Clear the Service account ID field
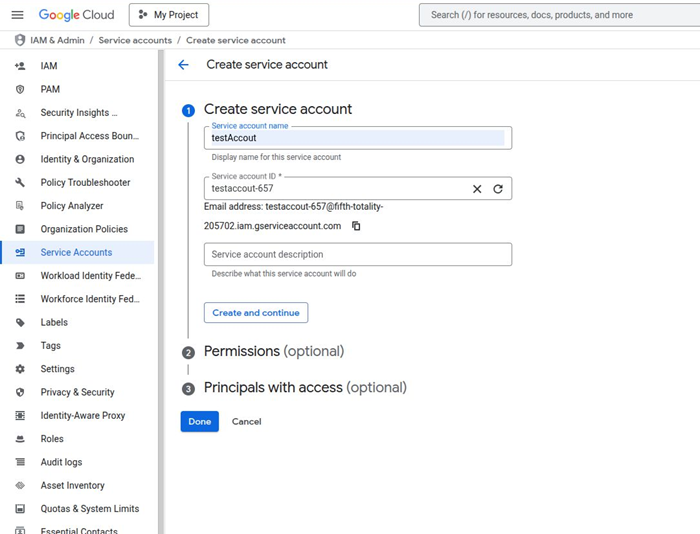Viewport: 700px width, 534px height. pos(477,189)
